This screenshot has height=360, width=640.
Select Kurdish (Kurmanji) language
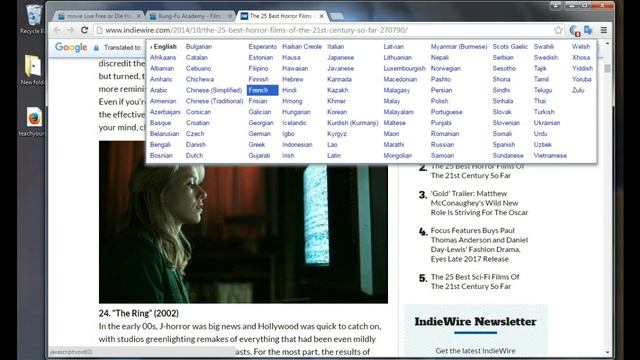(x=353, y=123)
